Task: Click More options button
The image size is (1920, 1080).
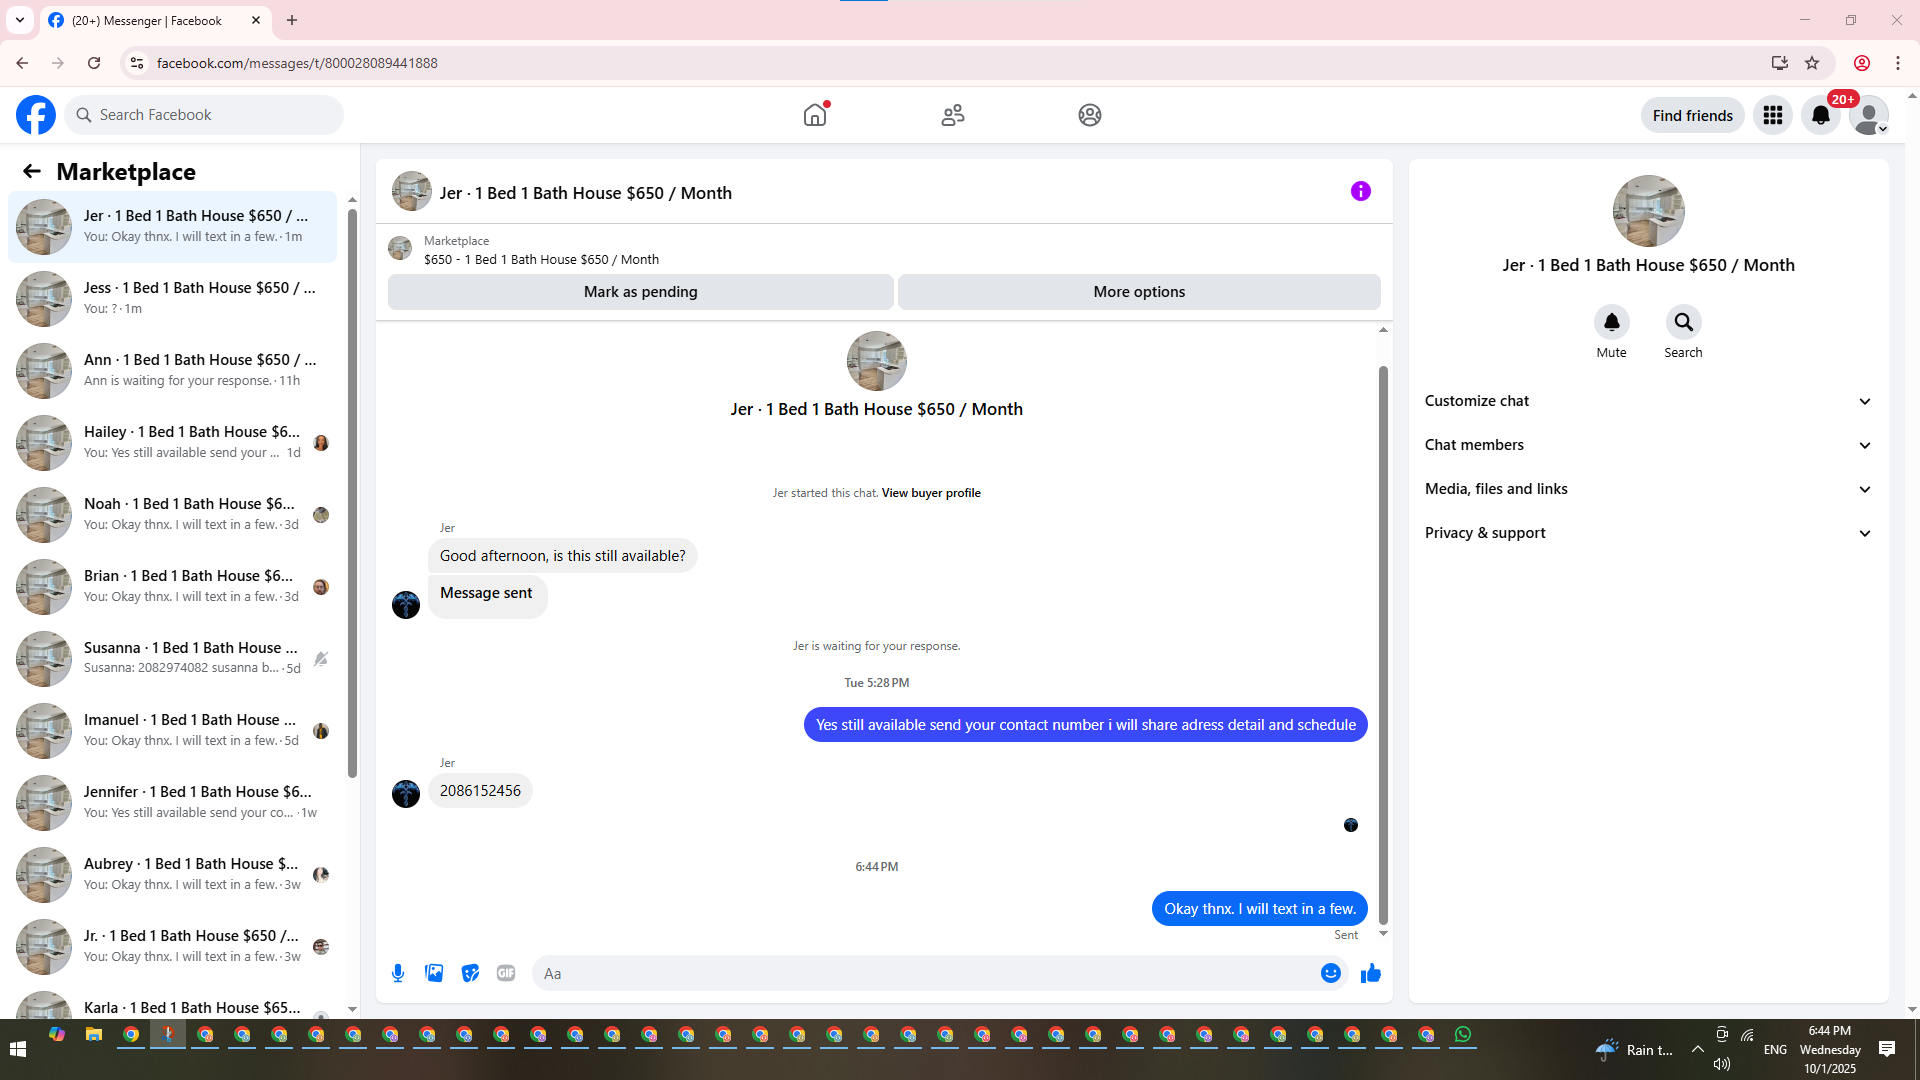Action: (x=1139, y=292)
